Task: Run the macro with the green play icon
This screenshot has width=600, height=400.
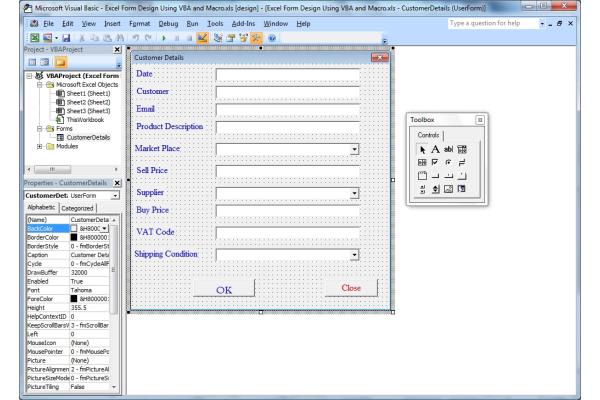Action: click(164, 38)
